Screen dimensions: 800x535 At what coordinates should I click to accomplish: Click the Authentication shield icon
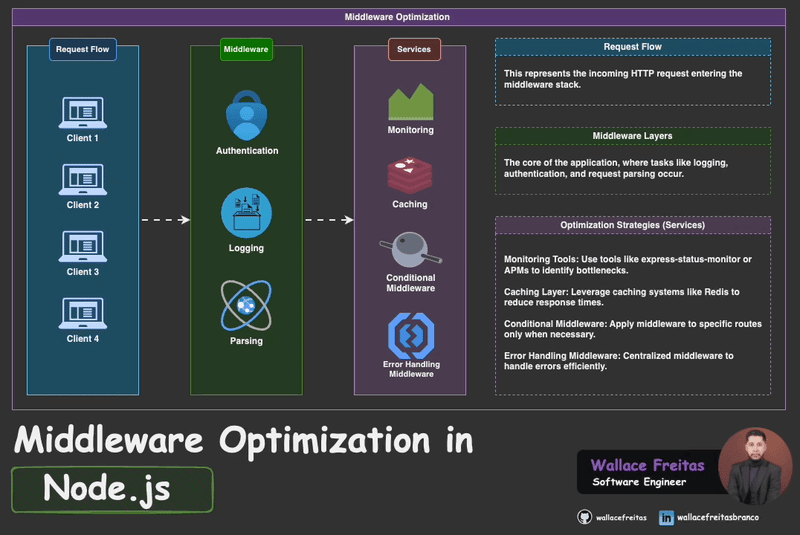[246, 115]
